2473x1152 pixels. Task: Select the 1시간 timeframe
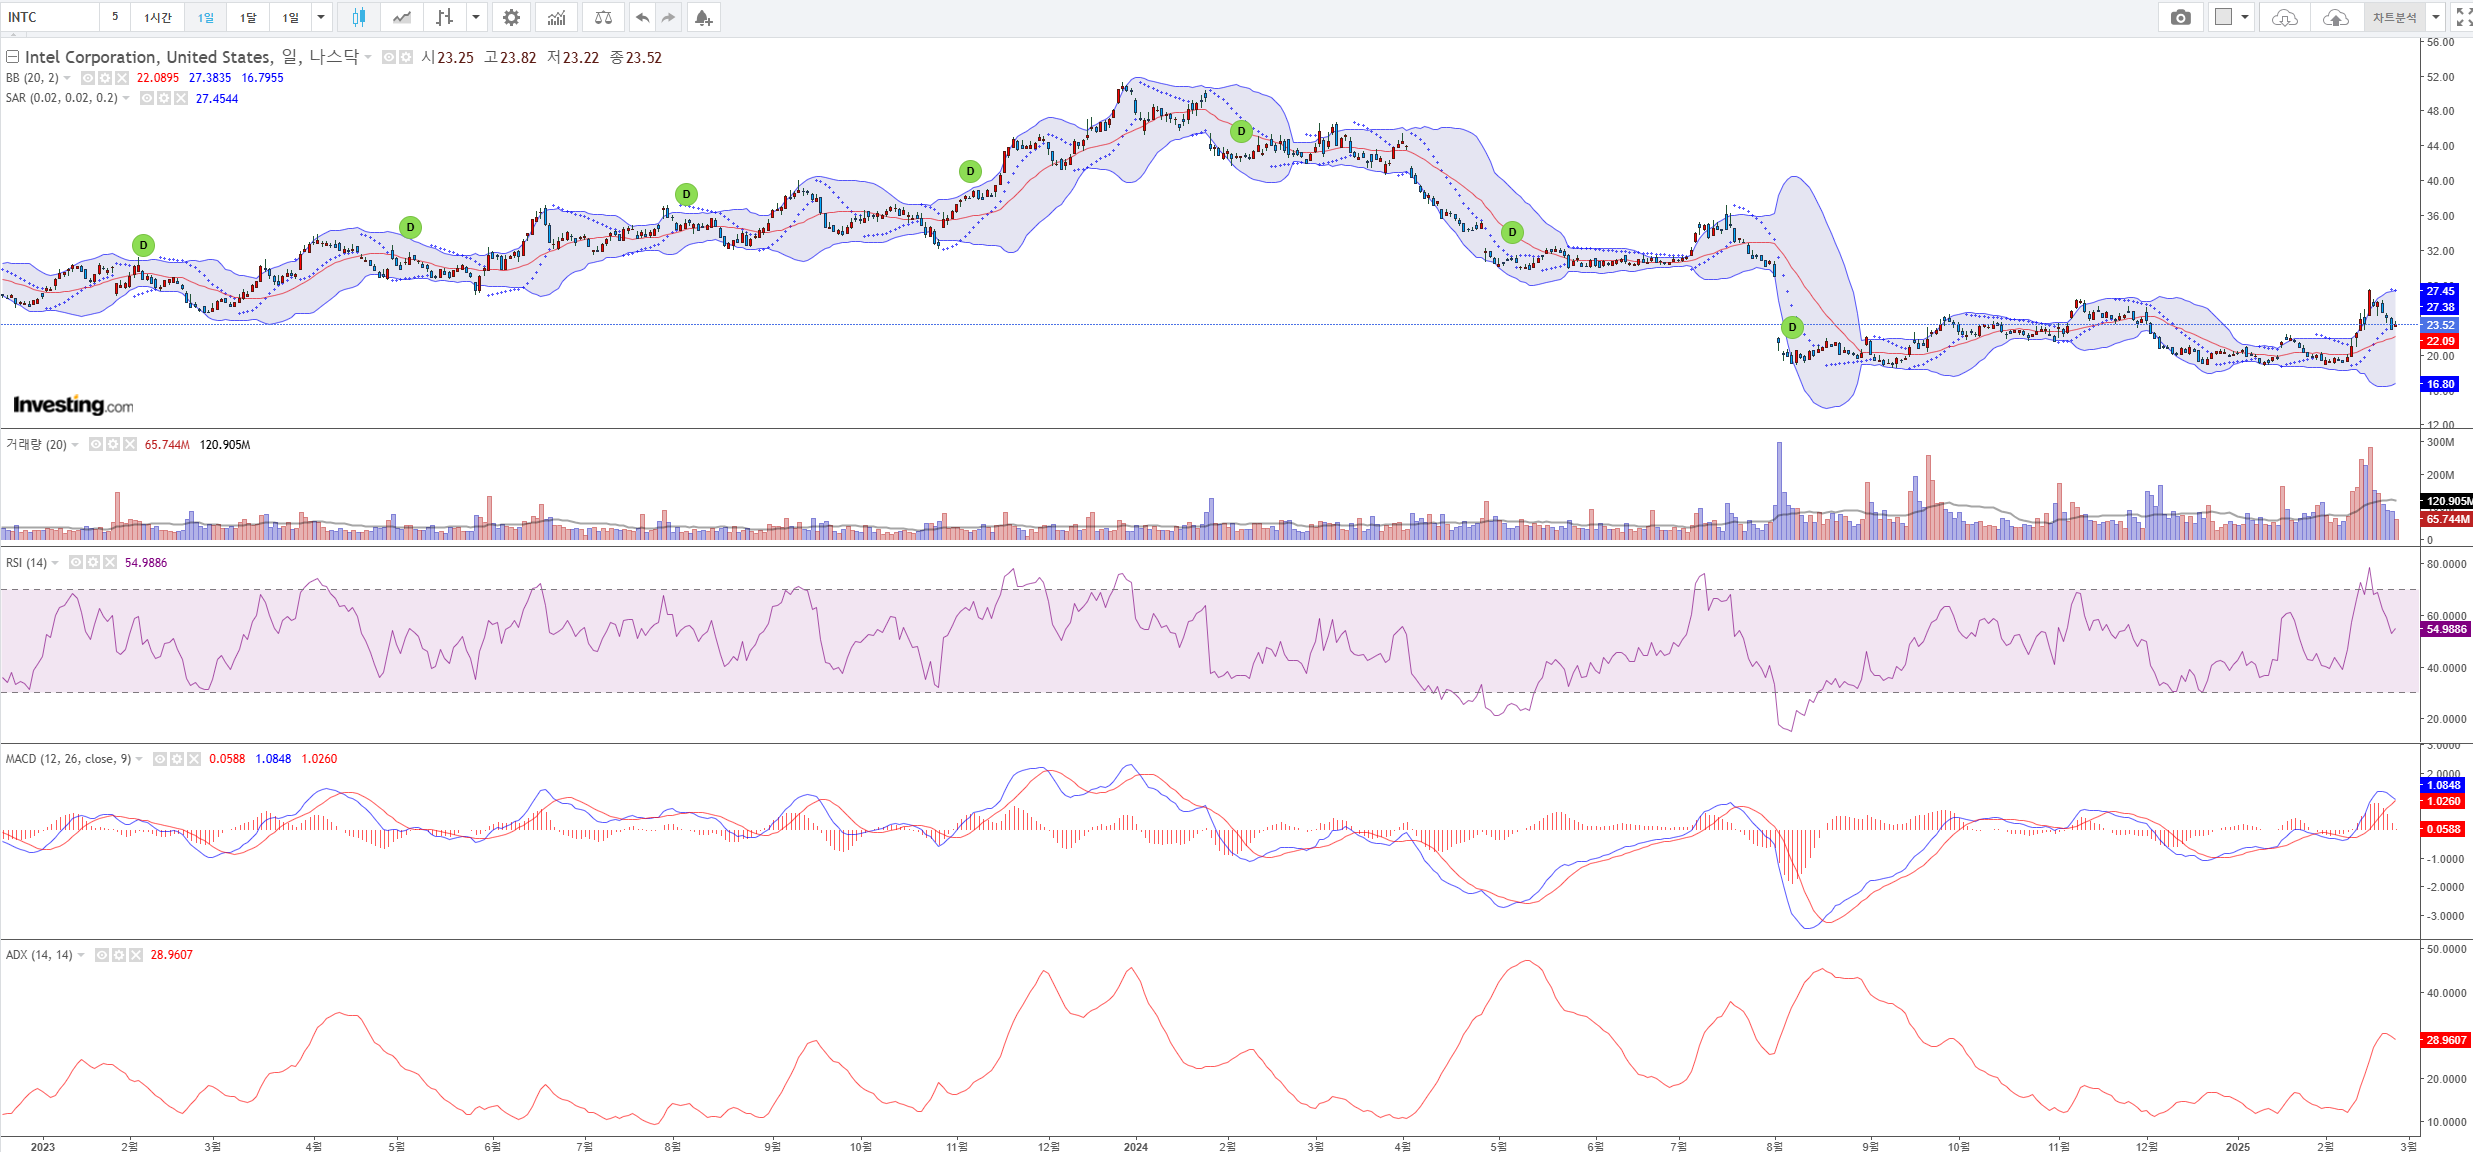point(158,17)
